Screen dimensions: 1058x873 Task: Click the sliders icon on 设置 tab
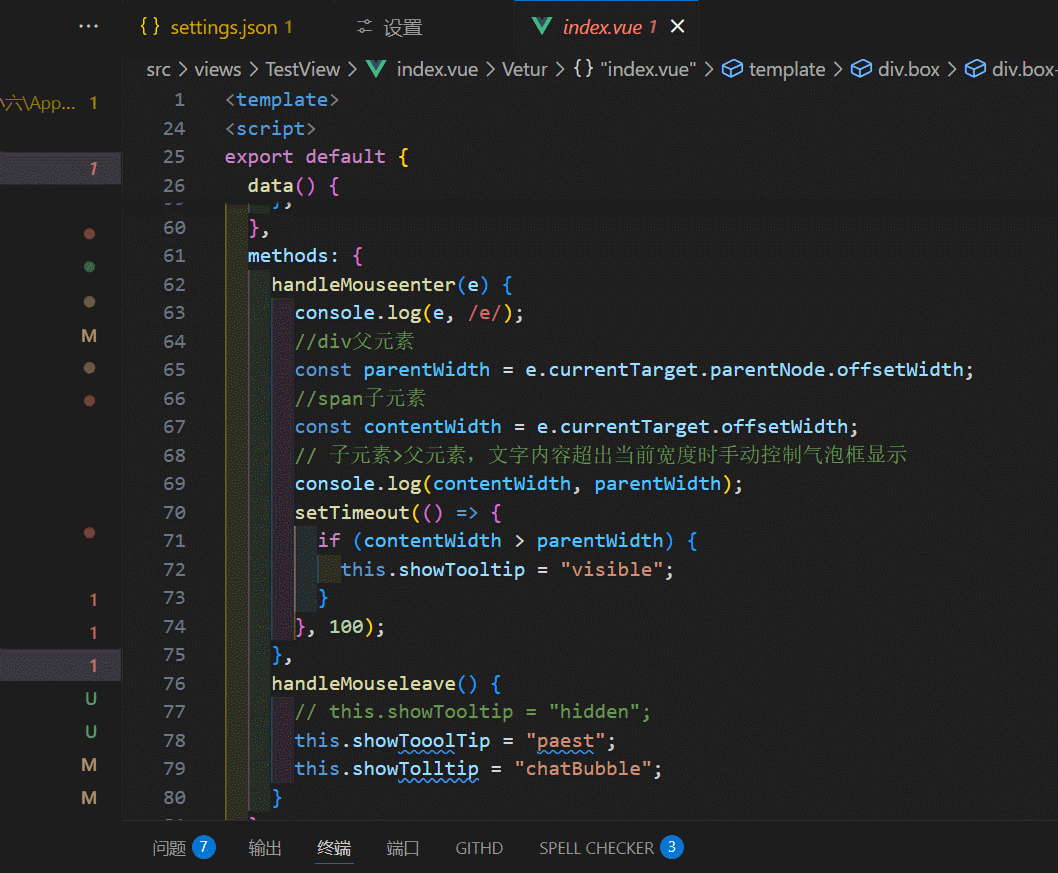coord(364,27)
